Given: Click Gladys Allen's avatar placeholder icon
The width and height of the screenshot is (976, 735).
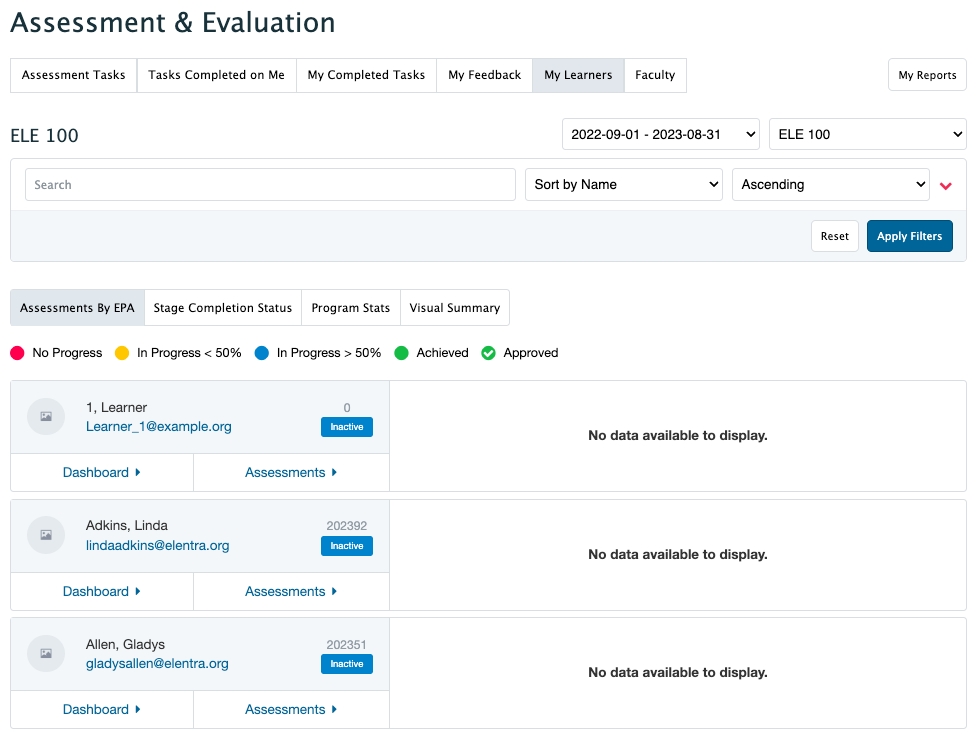Looking at the screenshot, I should 46,653.
